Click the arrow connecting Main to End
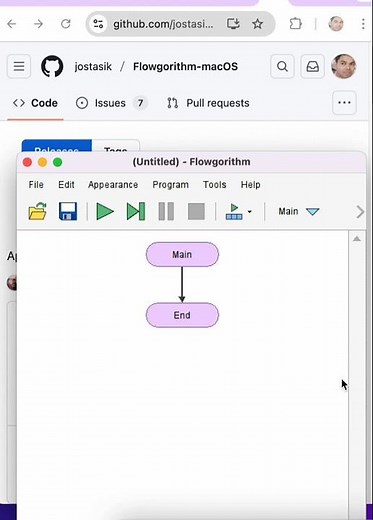 tap(182, 285)
